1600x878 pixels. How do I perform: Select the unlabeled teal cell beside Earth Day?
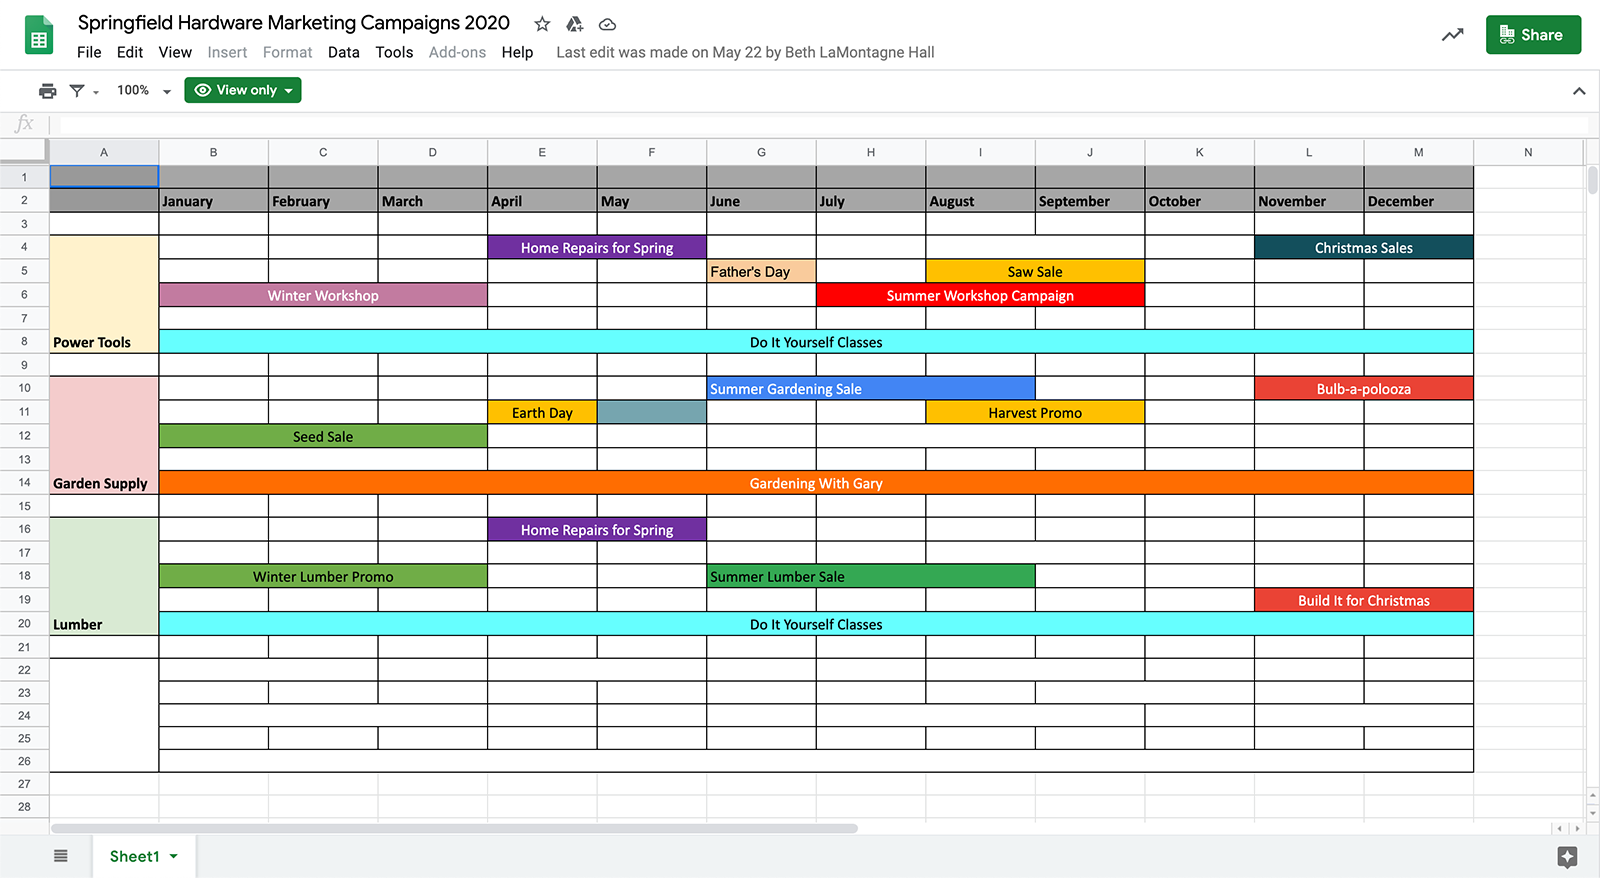click(x=652, y=412)
